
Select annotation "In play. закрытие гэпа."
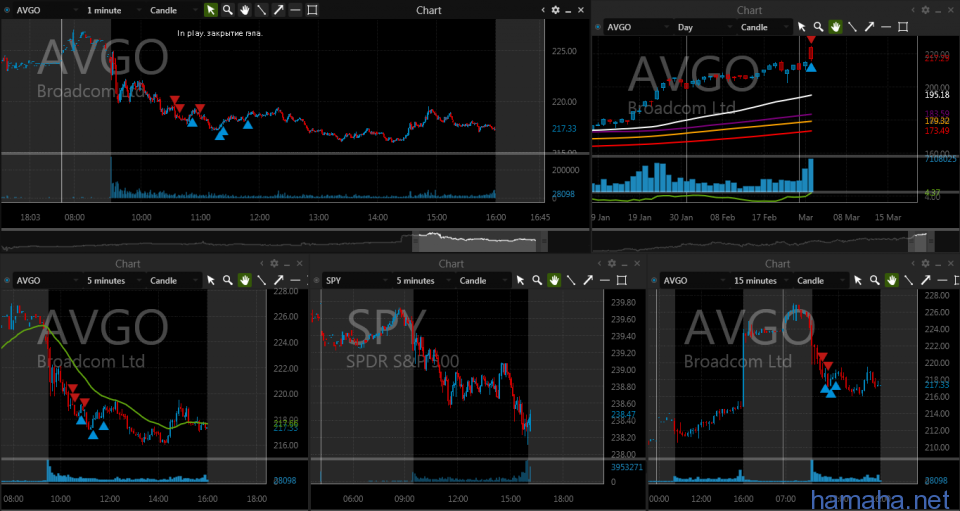pyautogui.click(x=220, y=34)
